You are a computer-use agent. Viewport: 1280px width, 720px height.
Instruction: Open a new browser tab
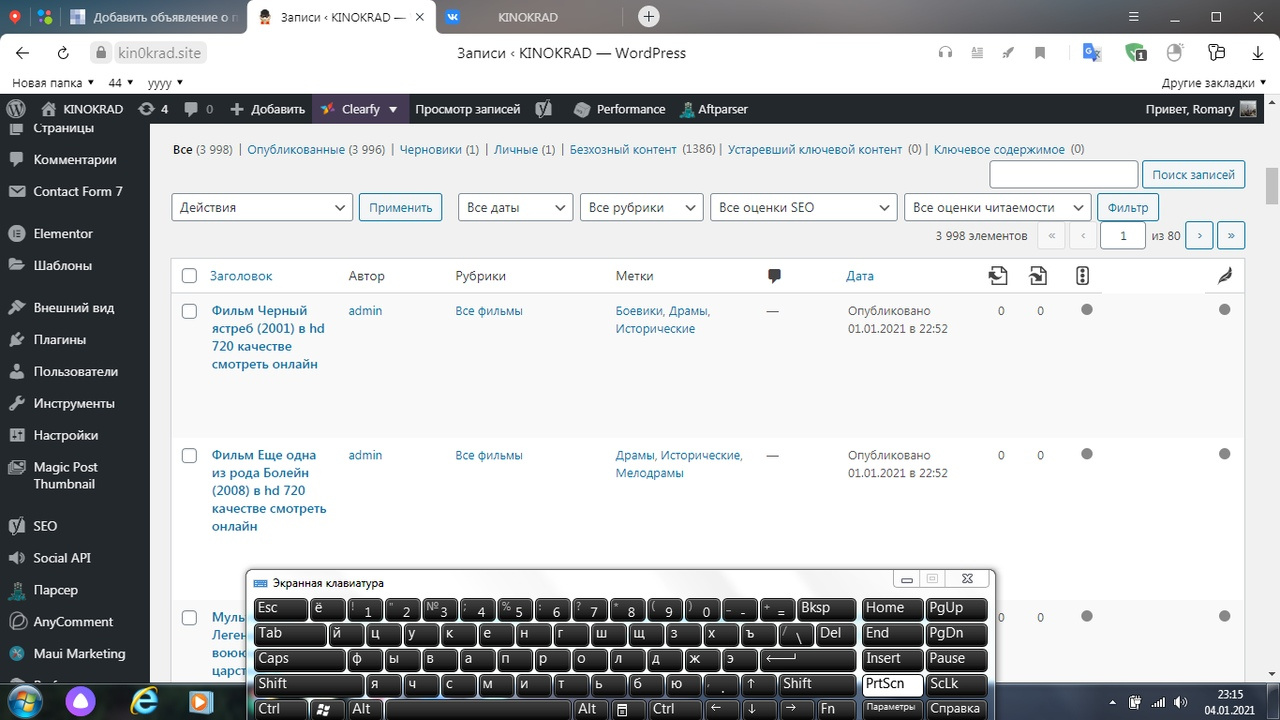649,17
